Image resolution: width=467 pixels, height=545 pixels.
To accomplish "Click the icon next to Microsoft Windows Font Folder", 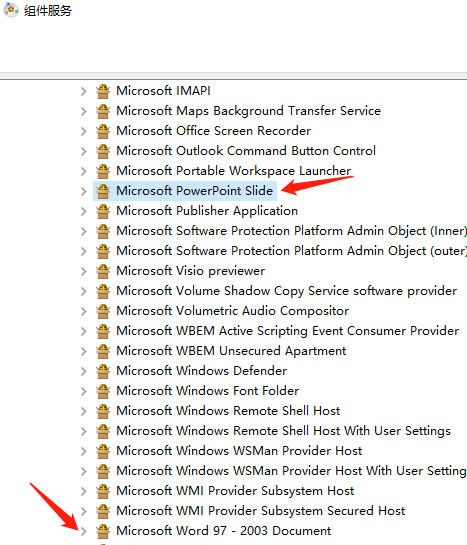I will click(103, 391).
